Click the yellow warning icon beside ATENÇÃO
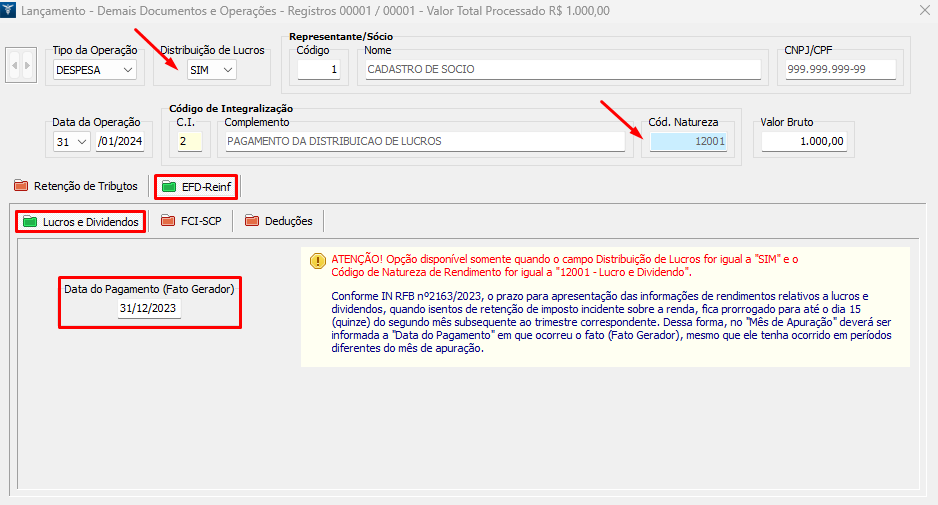938x505 pixels. (x=317, y=261)
